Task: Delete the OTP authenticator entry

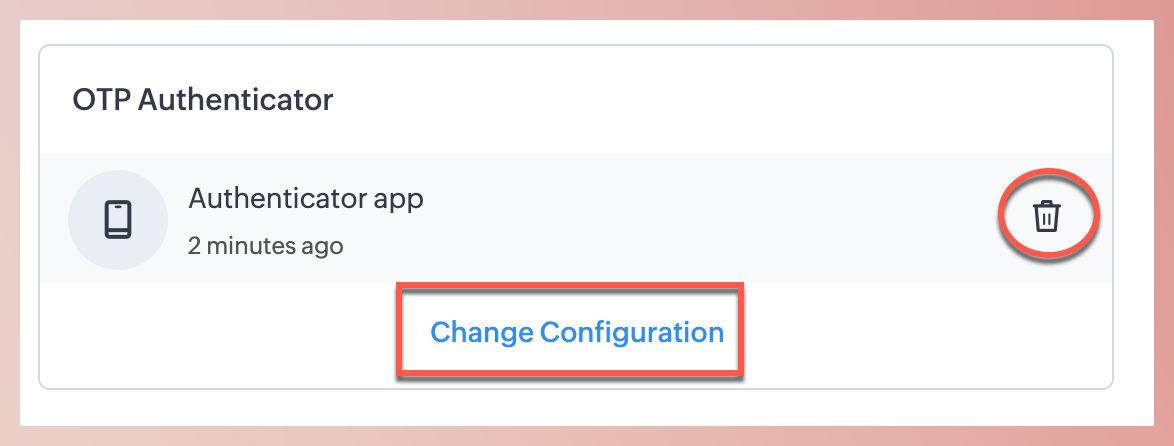Action: 1046,216
